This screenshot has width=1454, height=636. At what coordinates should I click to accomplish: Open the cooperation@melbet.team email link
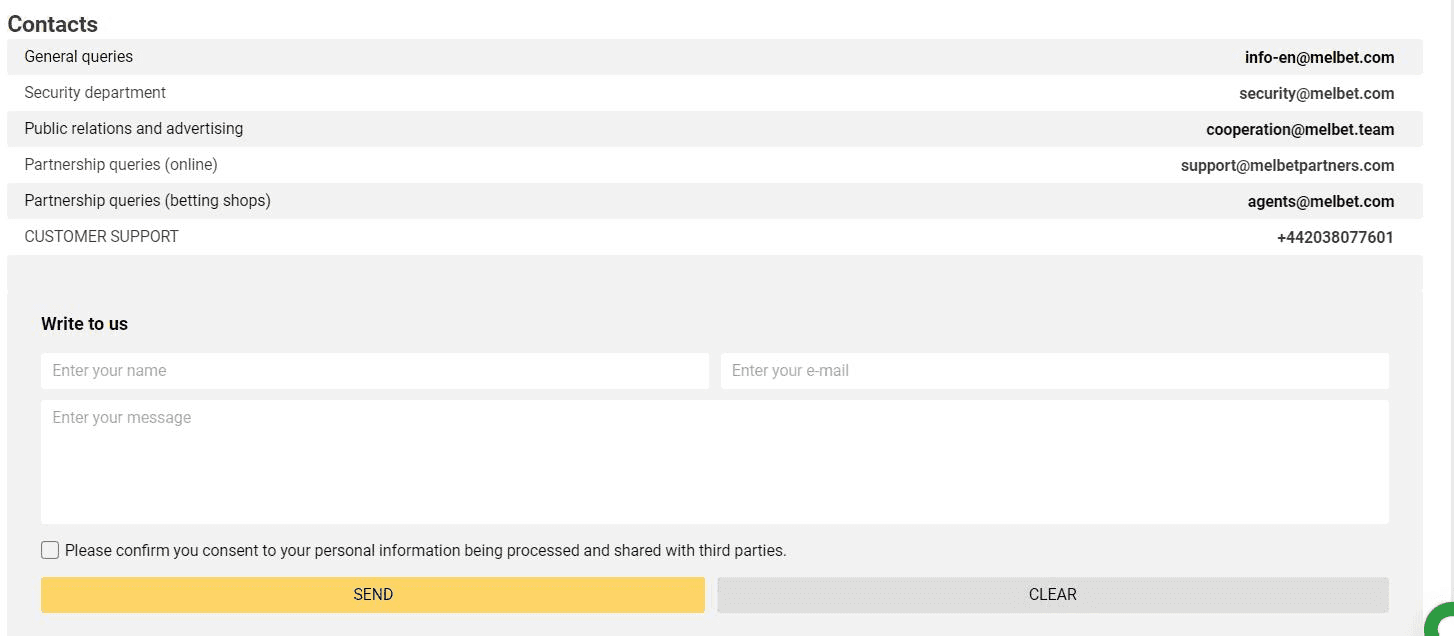(x=1300, y=130)
